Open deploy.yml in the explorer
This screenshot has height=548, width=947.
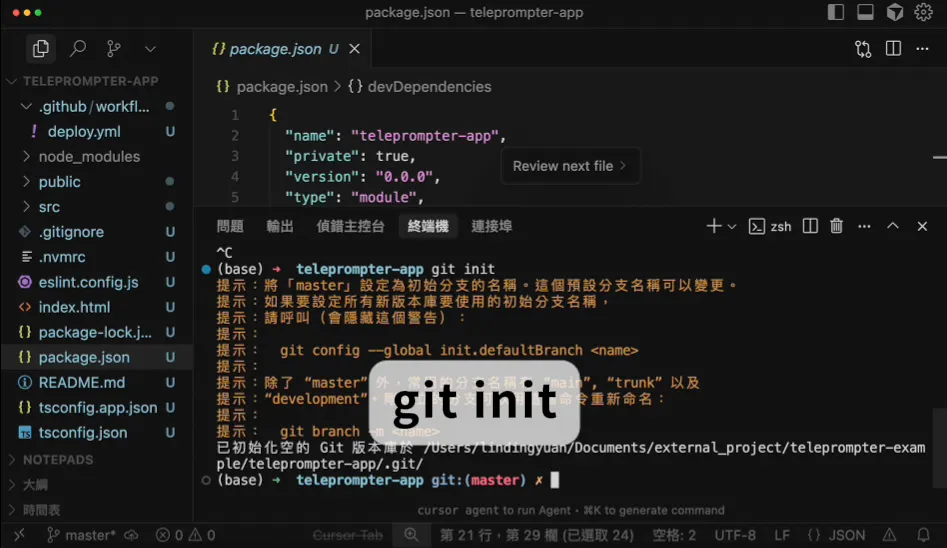84,132
